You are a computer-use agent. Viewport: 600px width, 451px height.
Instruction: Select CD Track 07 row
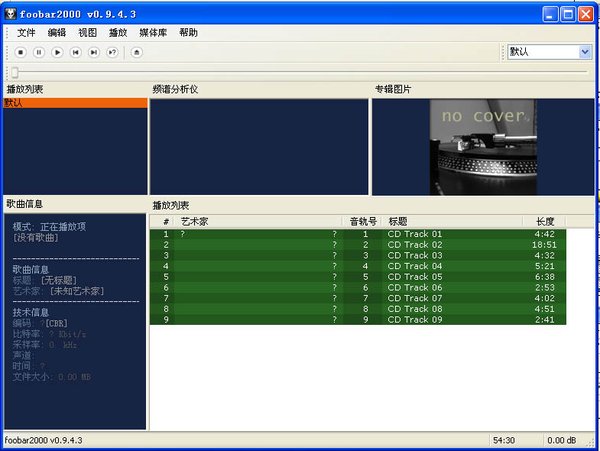pos(358,298)
